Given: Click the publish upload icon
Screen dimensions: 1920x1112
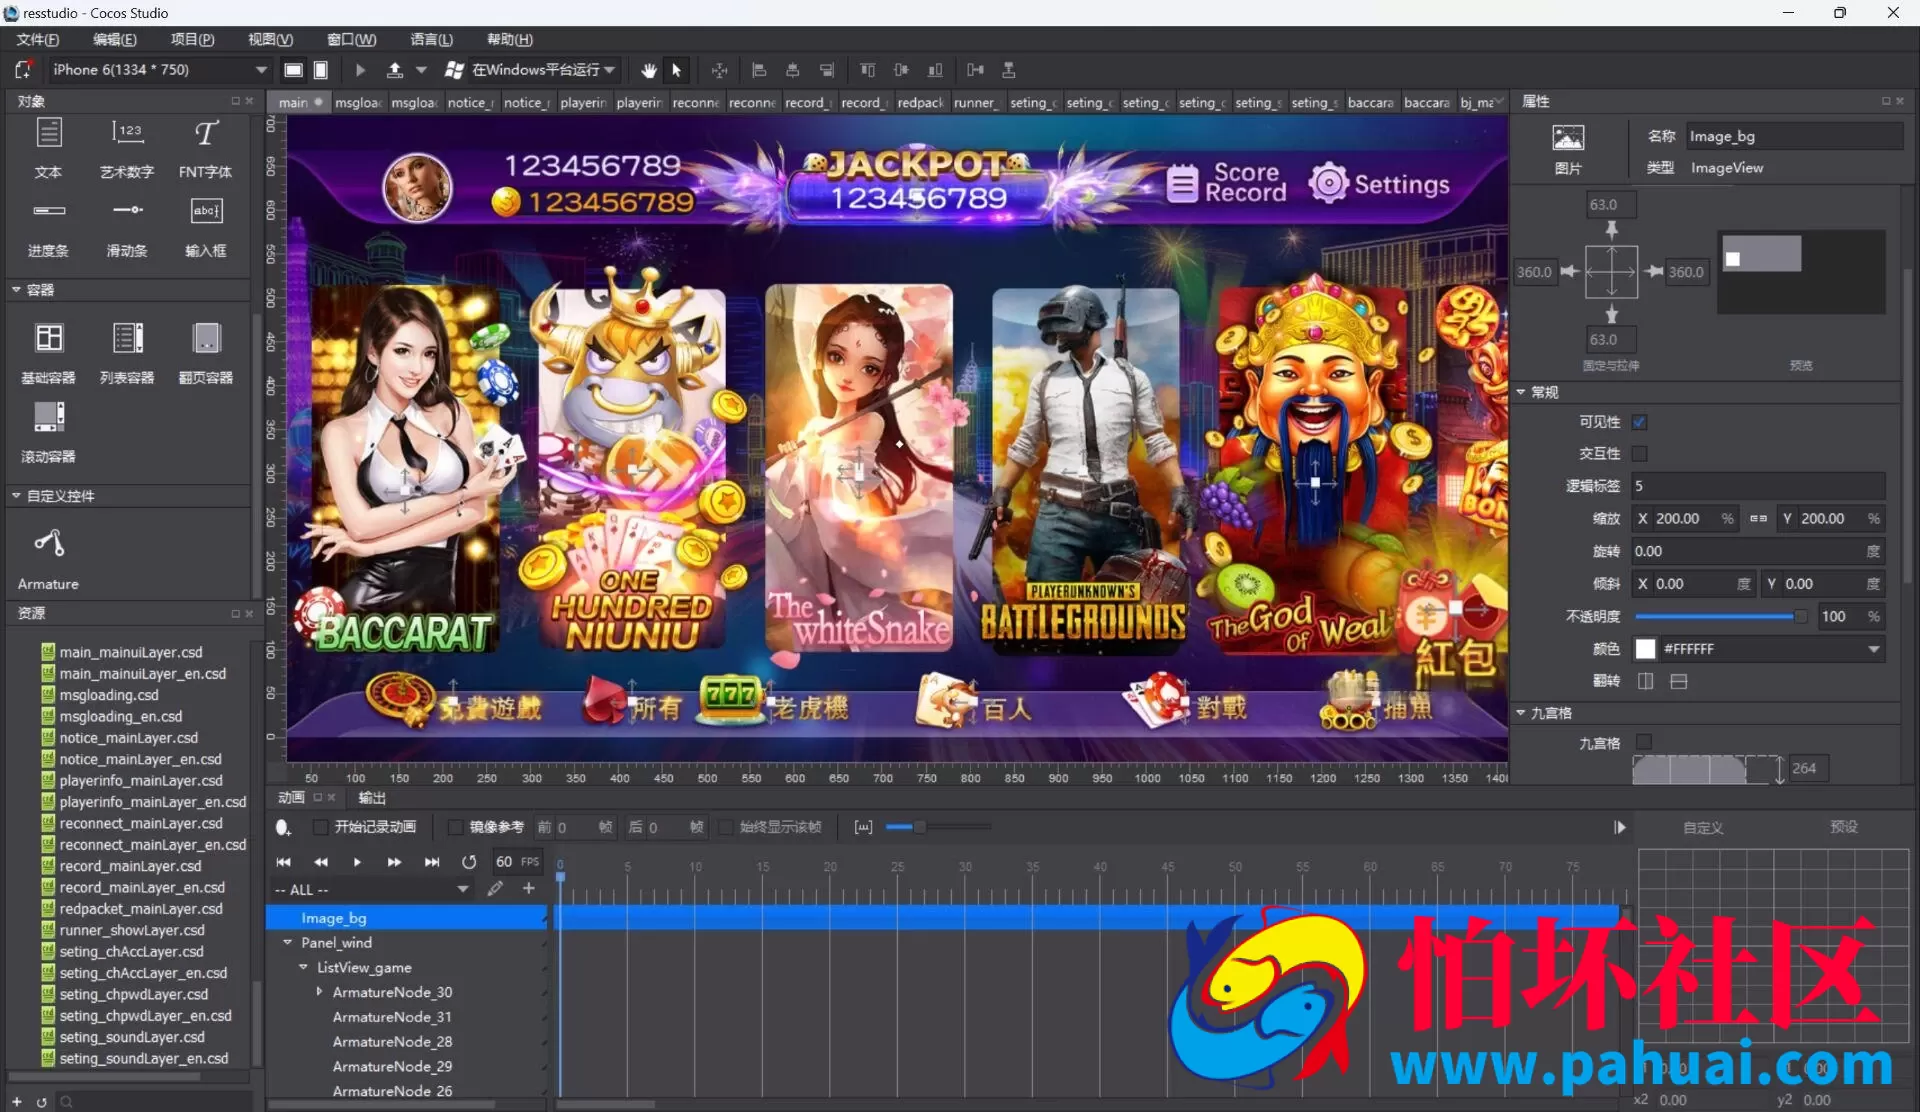Looking at the screenshot, I should point(395,70).
